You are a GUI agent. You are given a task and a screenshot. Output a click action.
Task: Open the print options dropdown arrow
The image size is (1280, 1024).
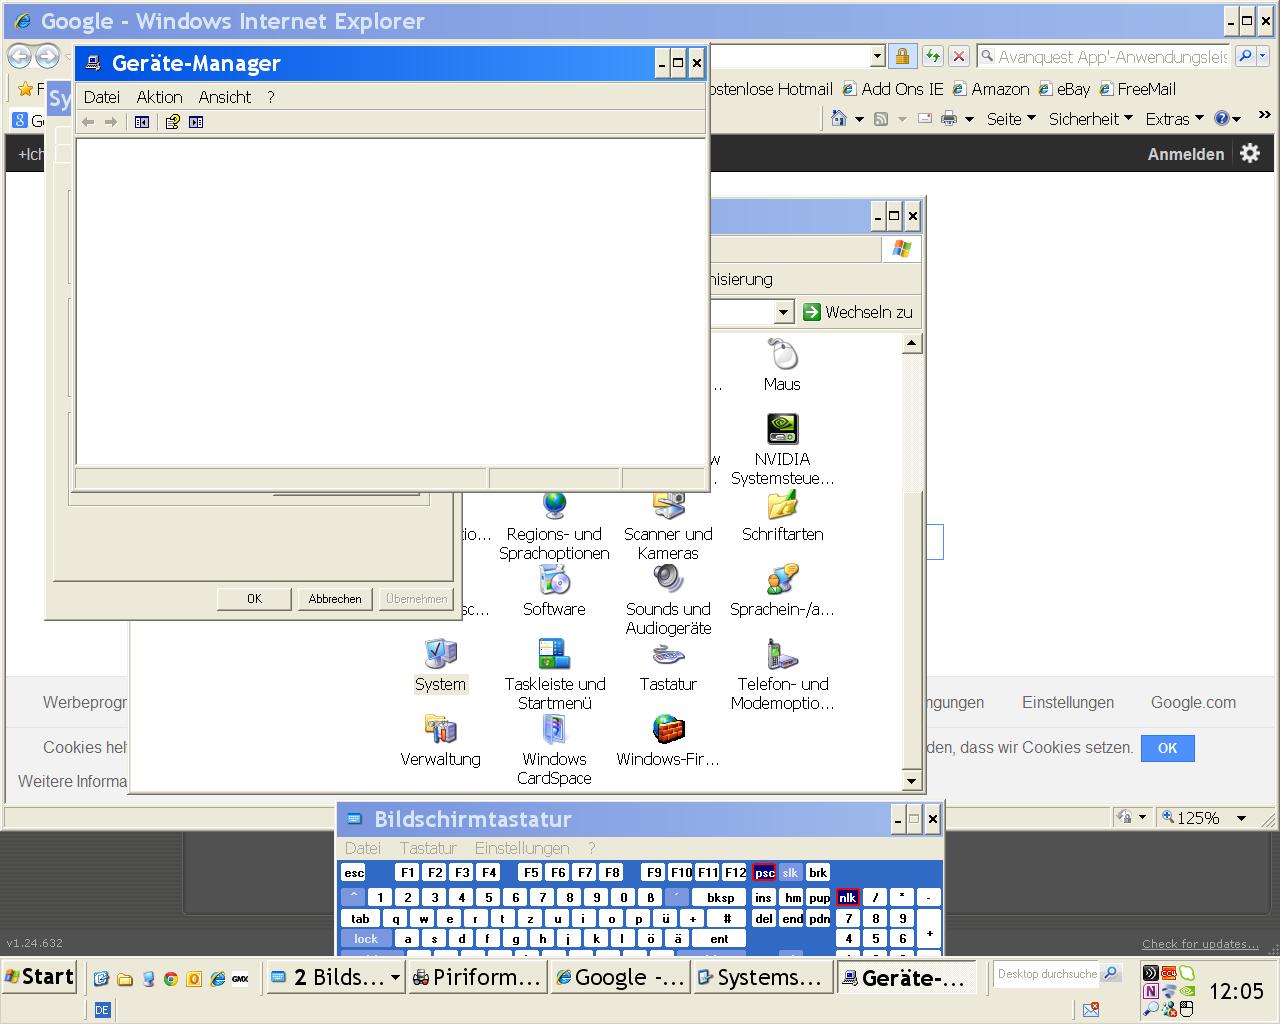969,120
